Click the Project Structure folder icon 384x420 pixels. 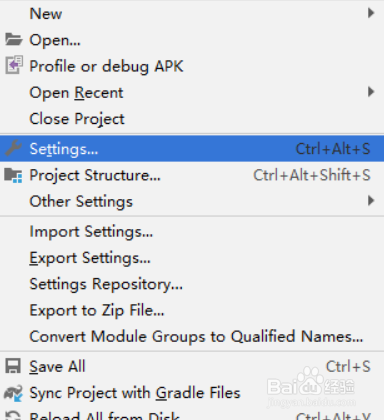click(13, 175)
